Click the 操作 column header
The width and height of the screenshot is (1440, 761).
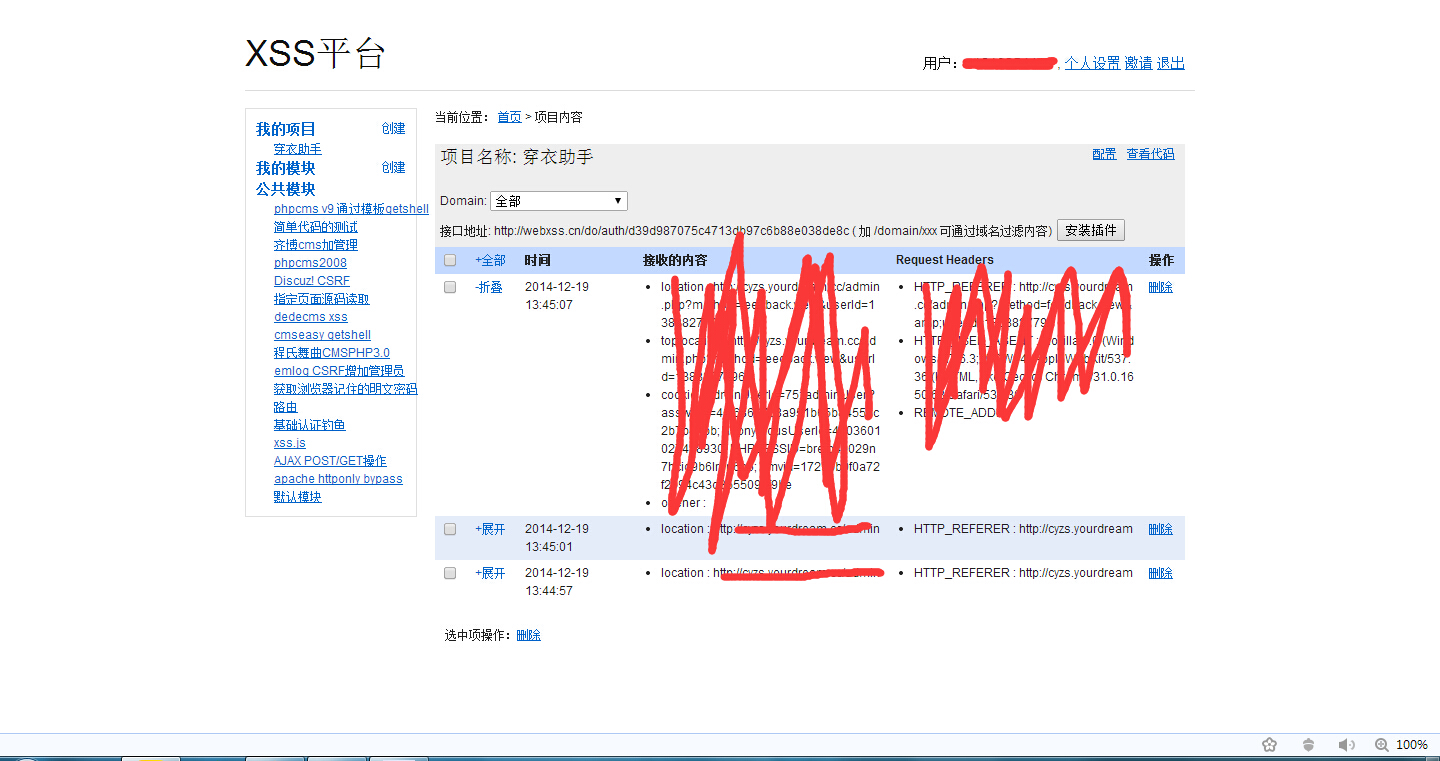[x=1161, y=260]
